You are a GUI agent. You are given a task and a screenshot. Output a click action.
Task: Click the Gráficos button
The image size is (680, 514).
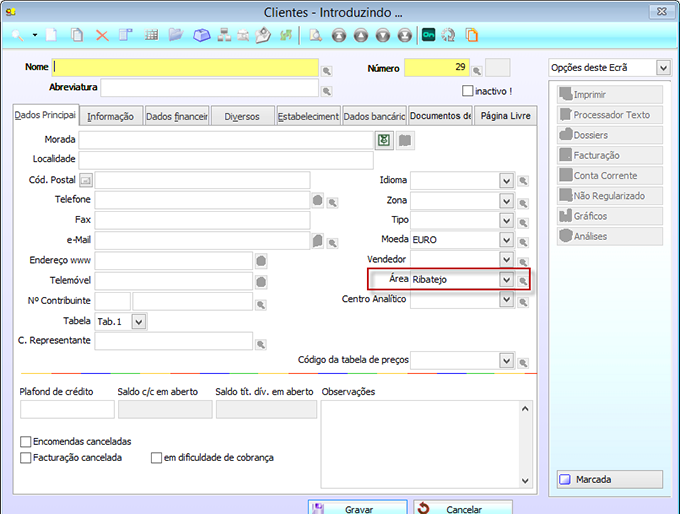[610, 216]
